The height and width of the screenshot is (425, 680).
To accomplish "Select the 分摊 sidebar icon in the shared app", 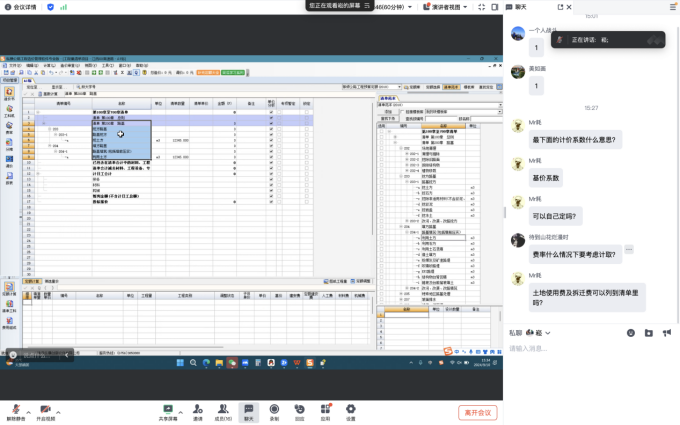I will pos(10,145).
